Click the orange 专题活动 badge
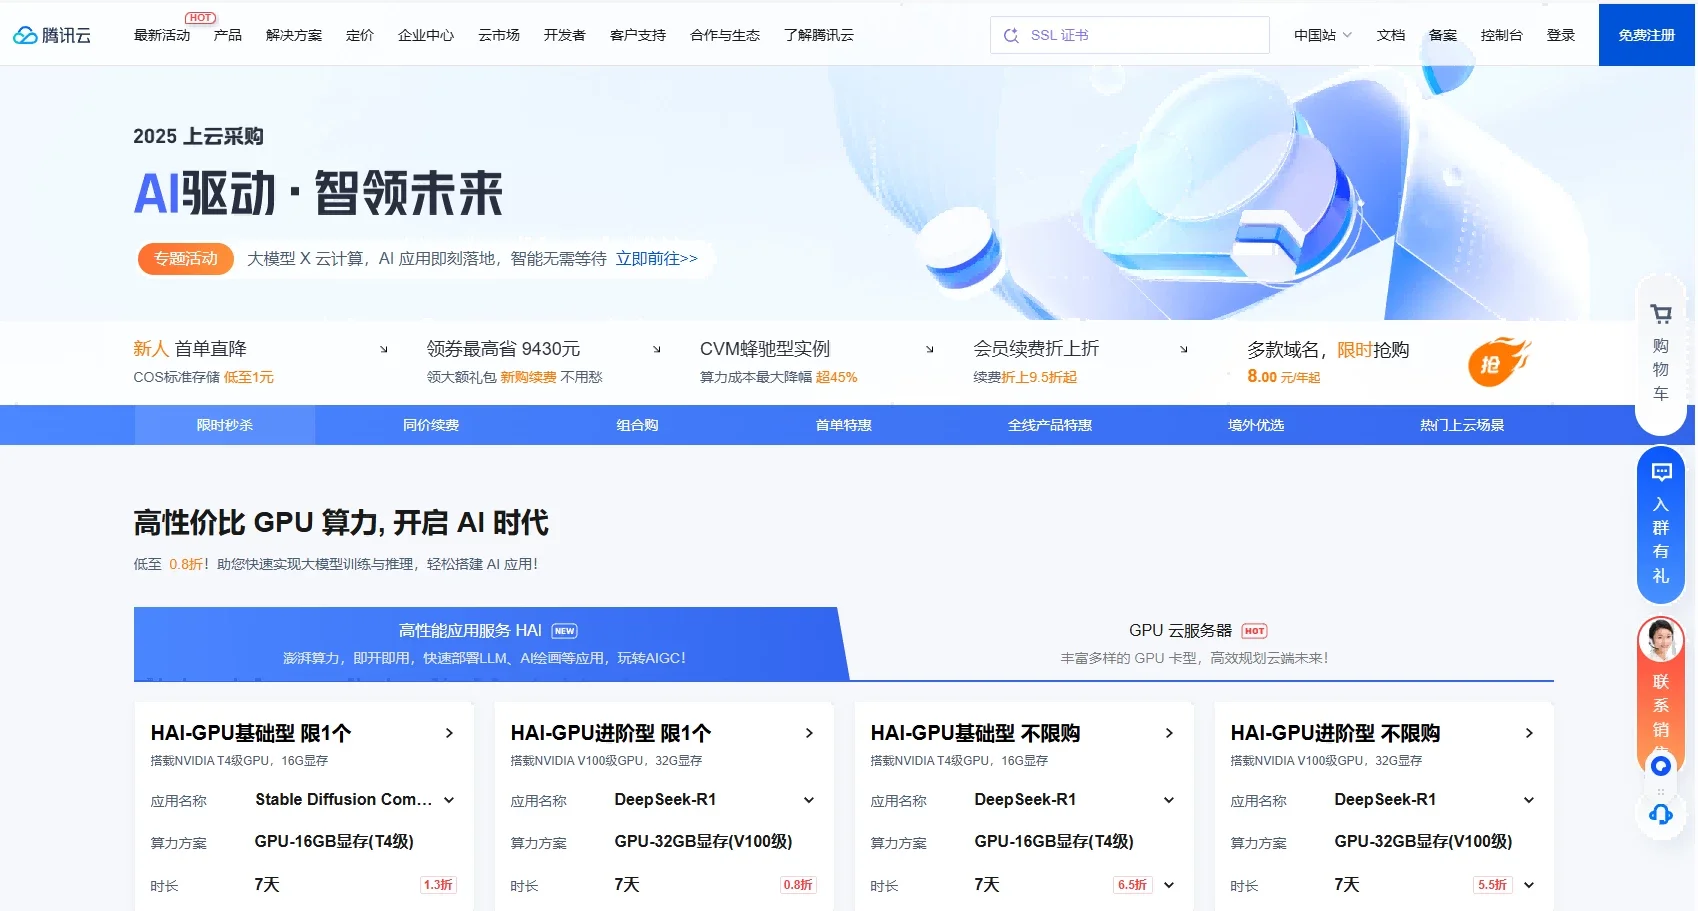Viewport: 1698px width, 911px height. click(x=185, y=259)
